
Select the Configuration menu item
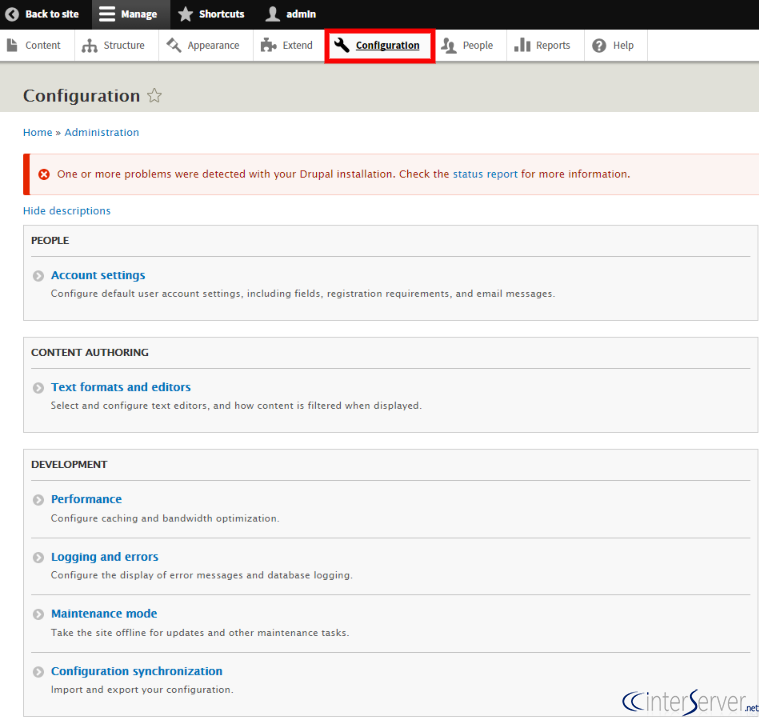click(x=380, y=46)
